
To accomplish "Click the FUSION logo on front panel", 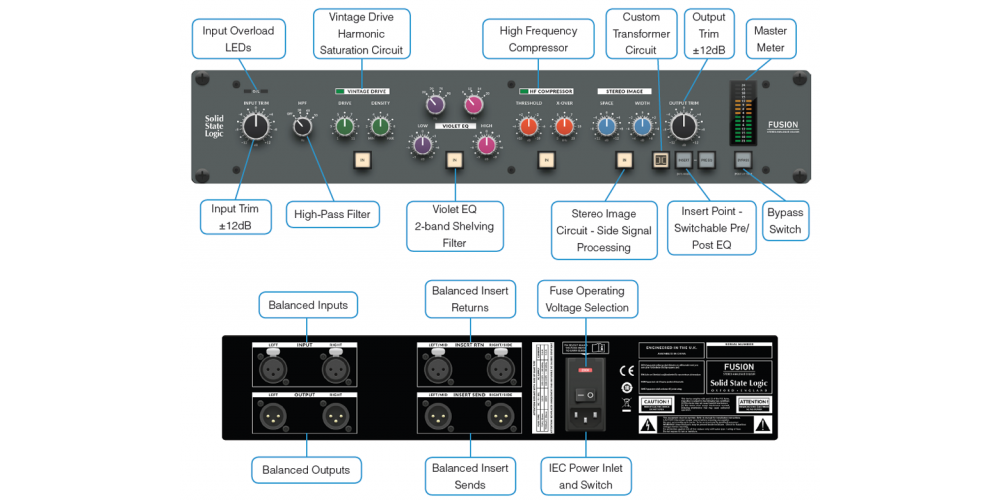I will pyautogui.click(x=783, y=126).
